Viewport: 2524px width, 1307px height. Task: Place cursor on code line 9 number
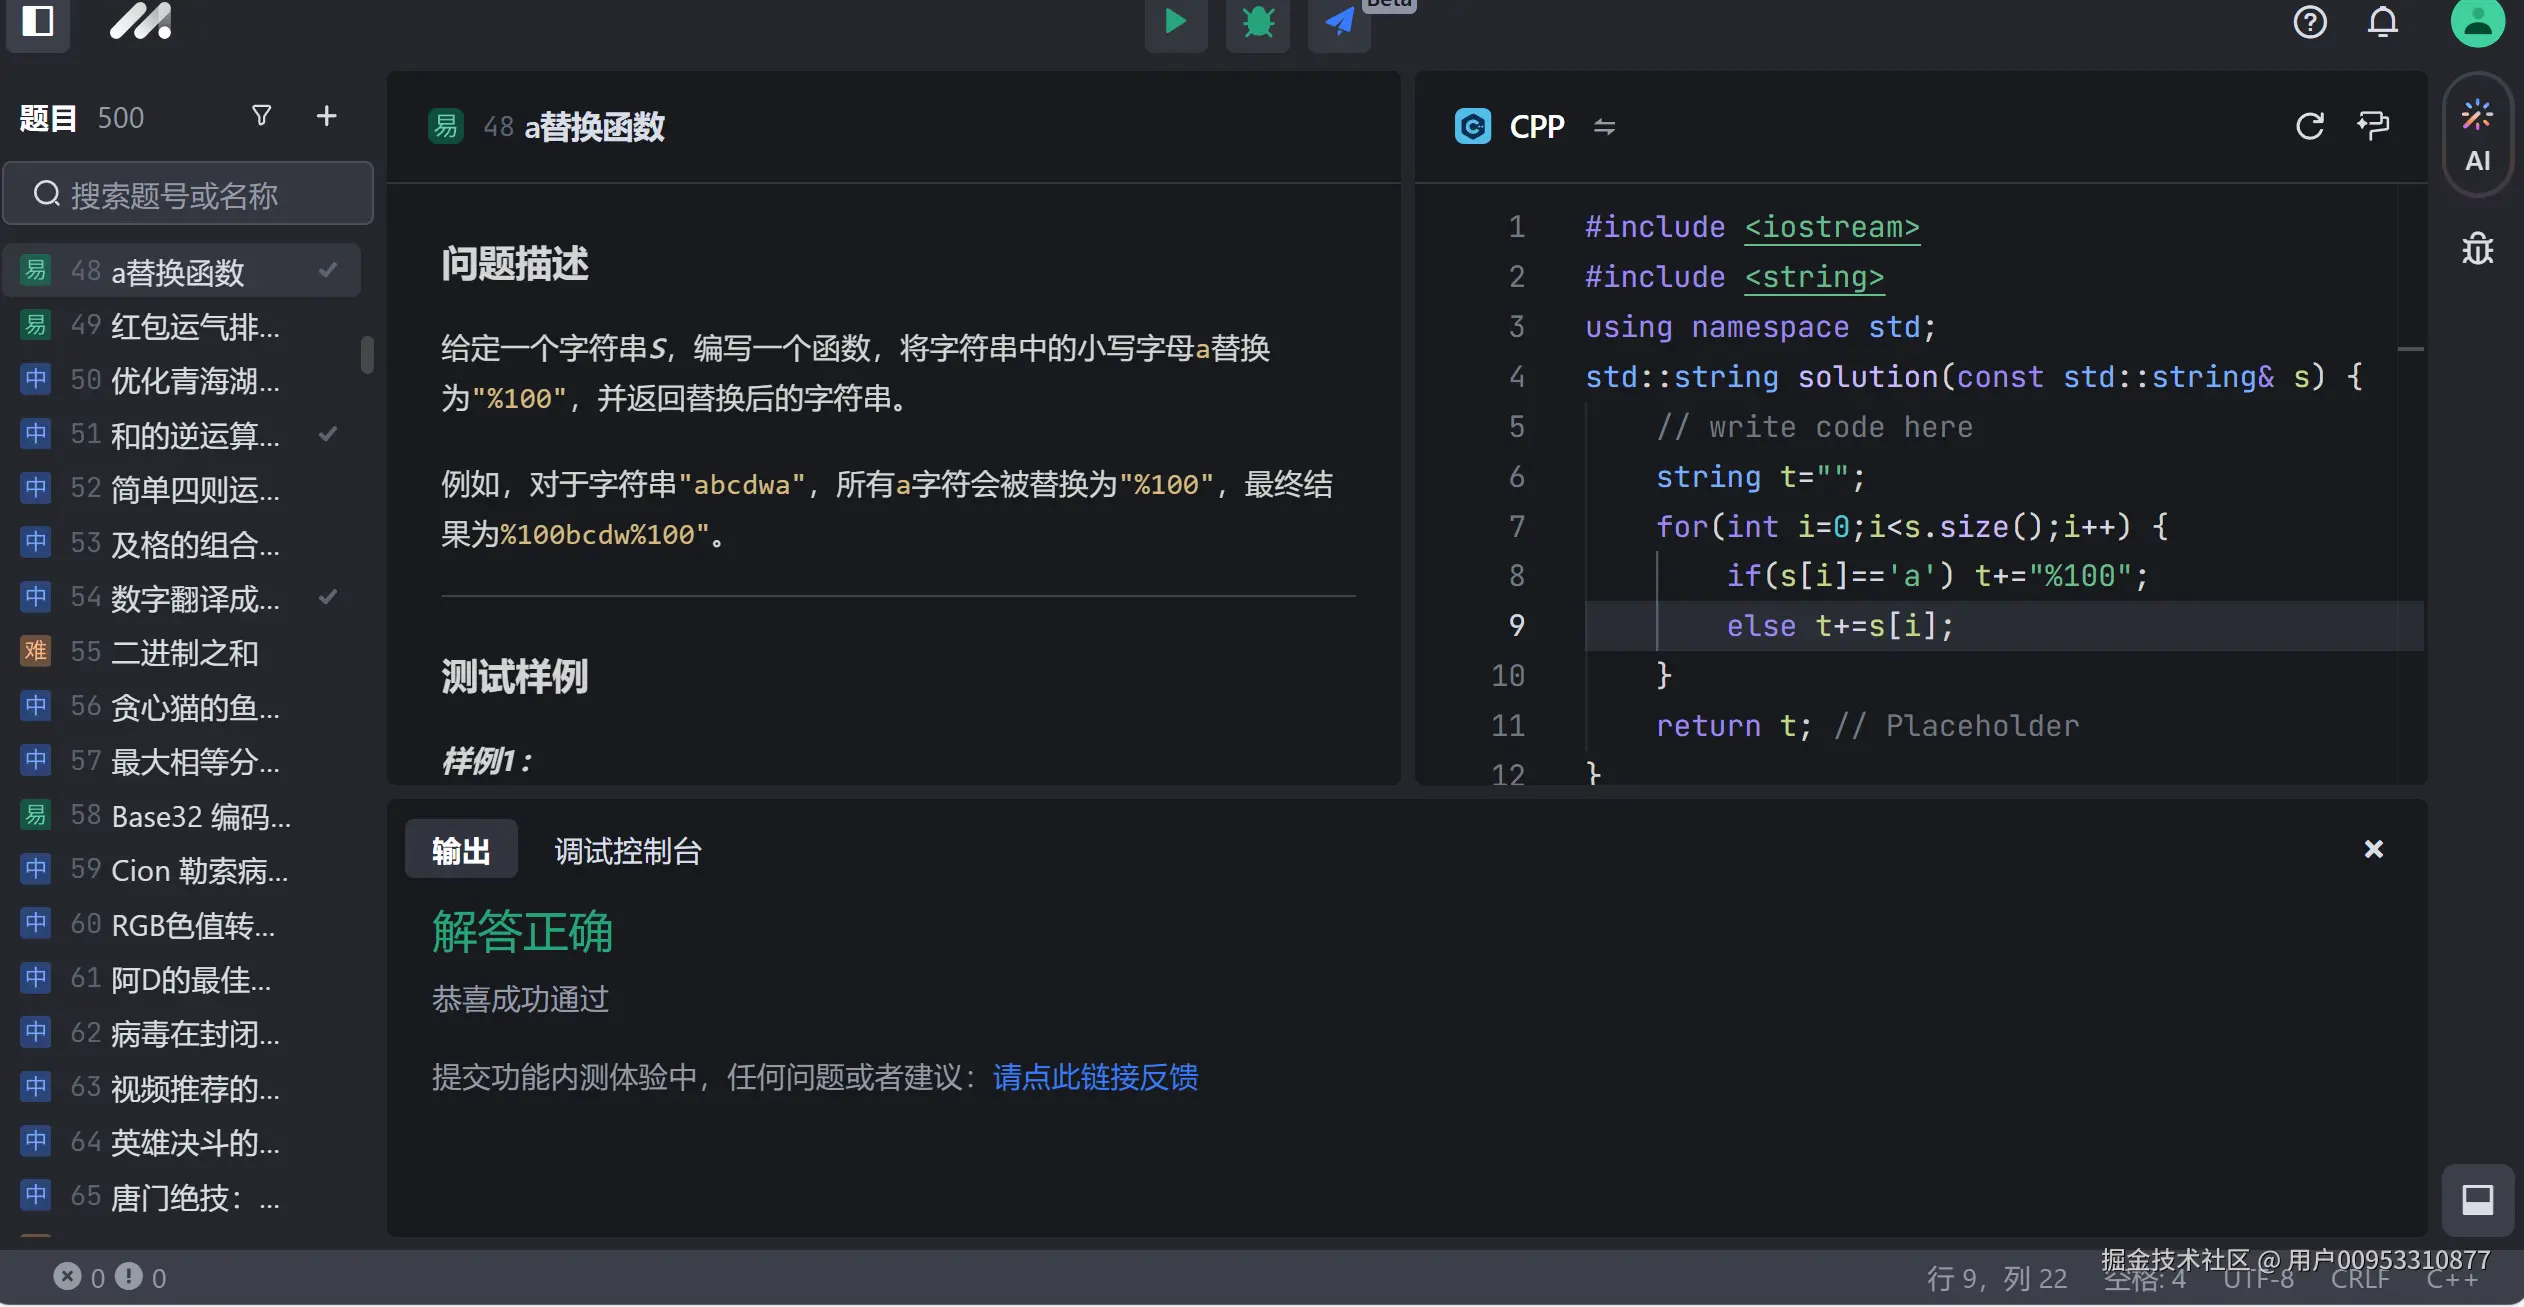pyautogui.click(x=1516, y=625)
